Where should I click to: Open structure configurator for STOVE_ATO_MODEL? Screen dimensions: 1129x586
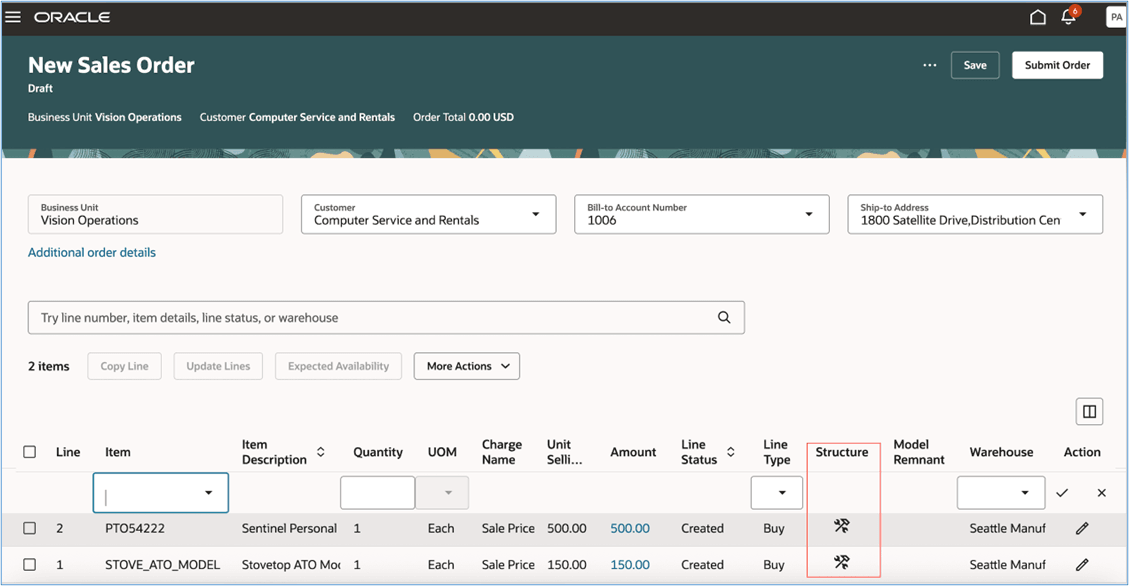point(842,563)
